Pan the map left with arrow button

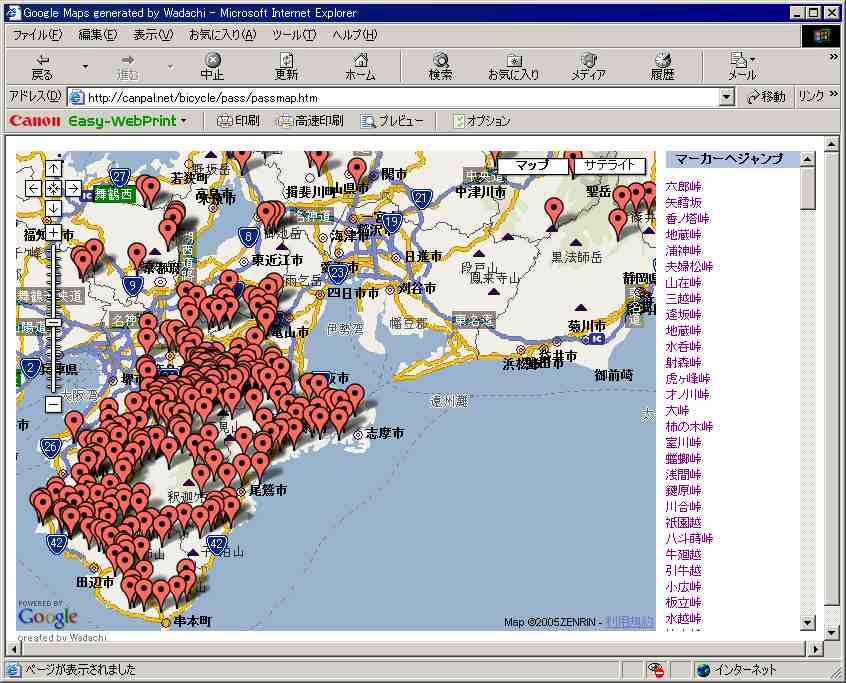(34, 188)
